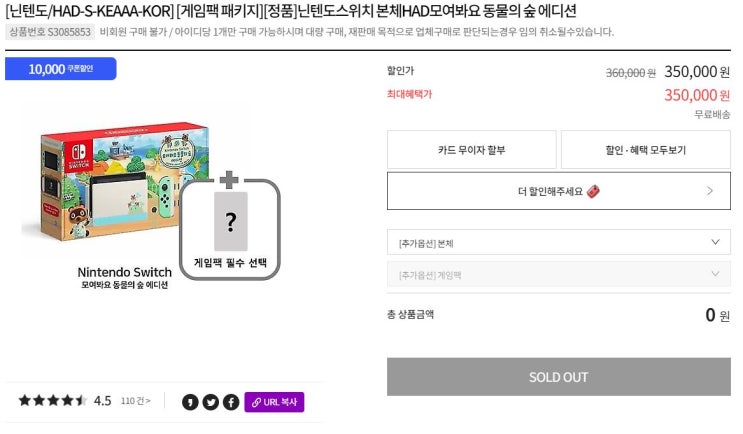Open the 게임팩 additional option dropdown
This screenshot has width=743, height=434.
[x=559, y=274]
